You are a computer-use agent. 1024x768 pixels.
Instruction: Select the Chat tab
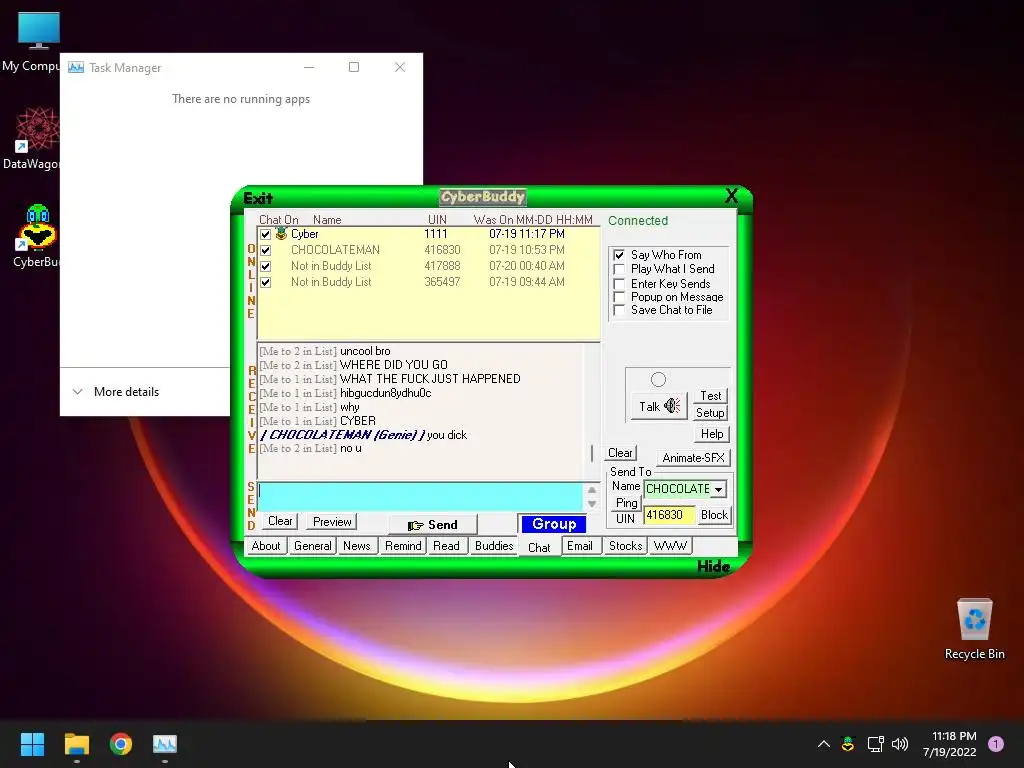pos(539,547)
